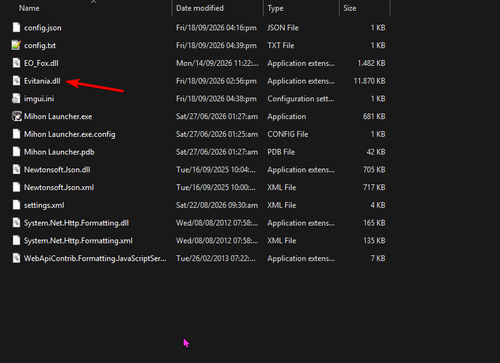Click the Mihon Launcher.exe application icon
The height and width of the screenshot is (363, 500).
click(16, 116)
